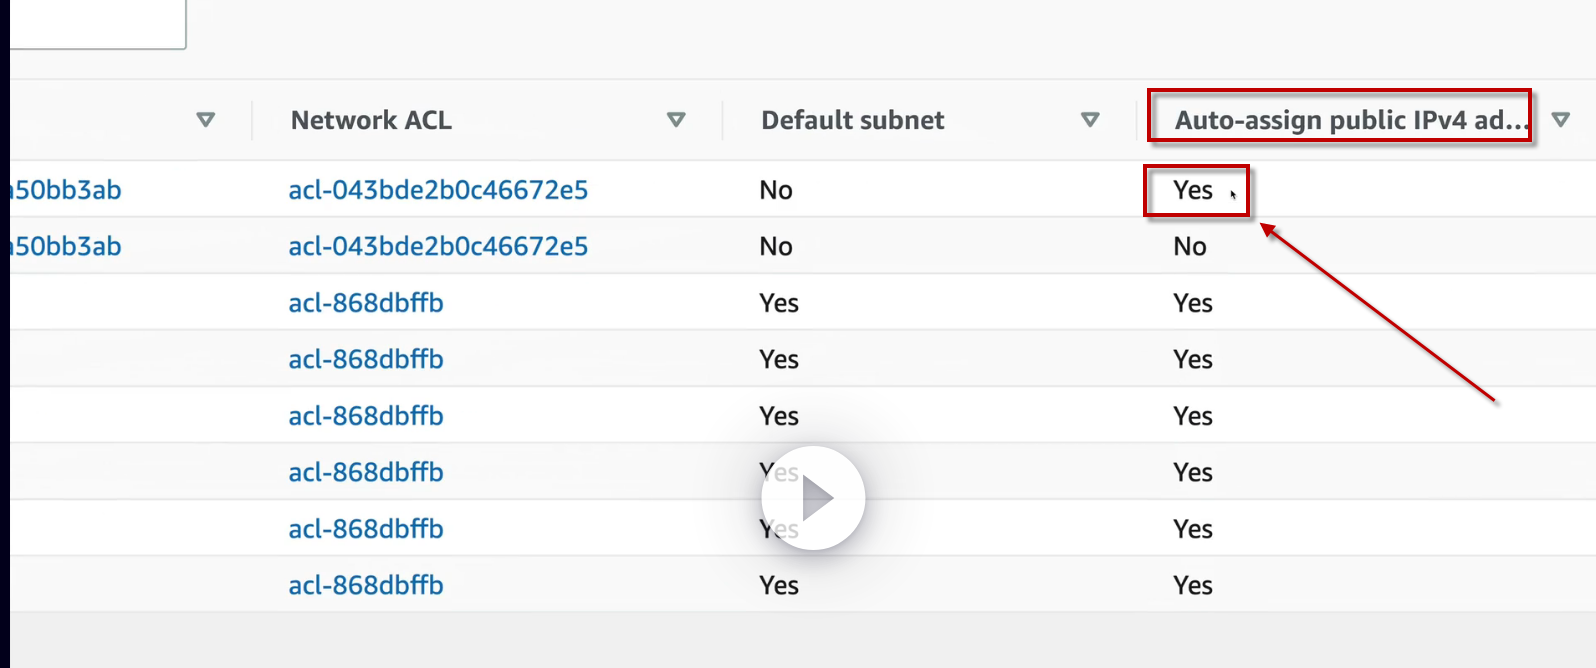Click the sort triangle left of Network ACL header

206,120
